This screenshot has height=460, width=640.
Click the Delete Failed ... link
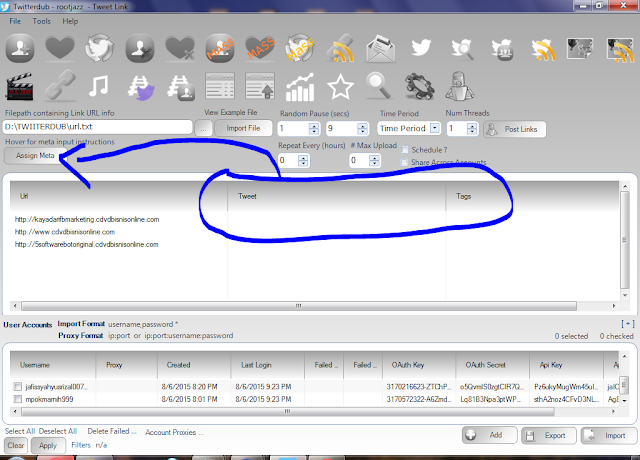click(x=112, y=431)
